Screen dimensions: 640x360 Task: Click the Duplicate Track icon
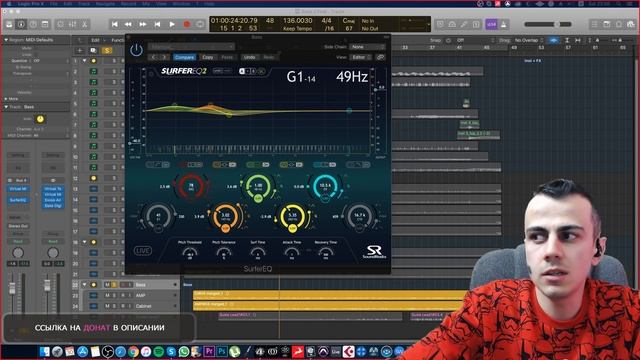[x=93, y=50]
